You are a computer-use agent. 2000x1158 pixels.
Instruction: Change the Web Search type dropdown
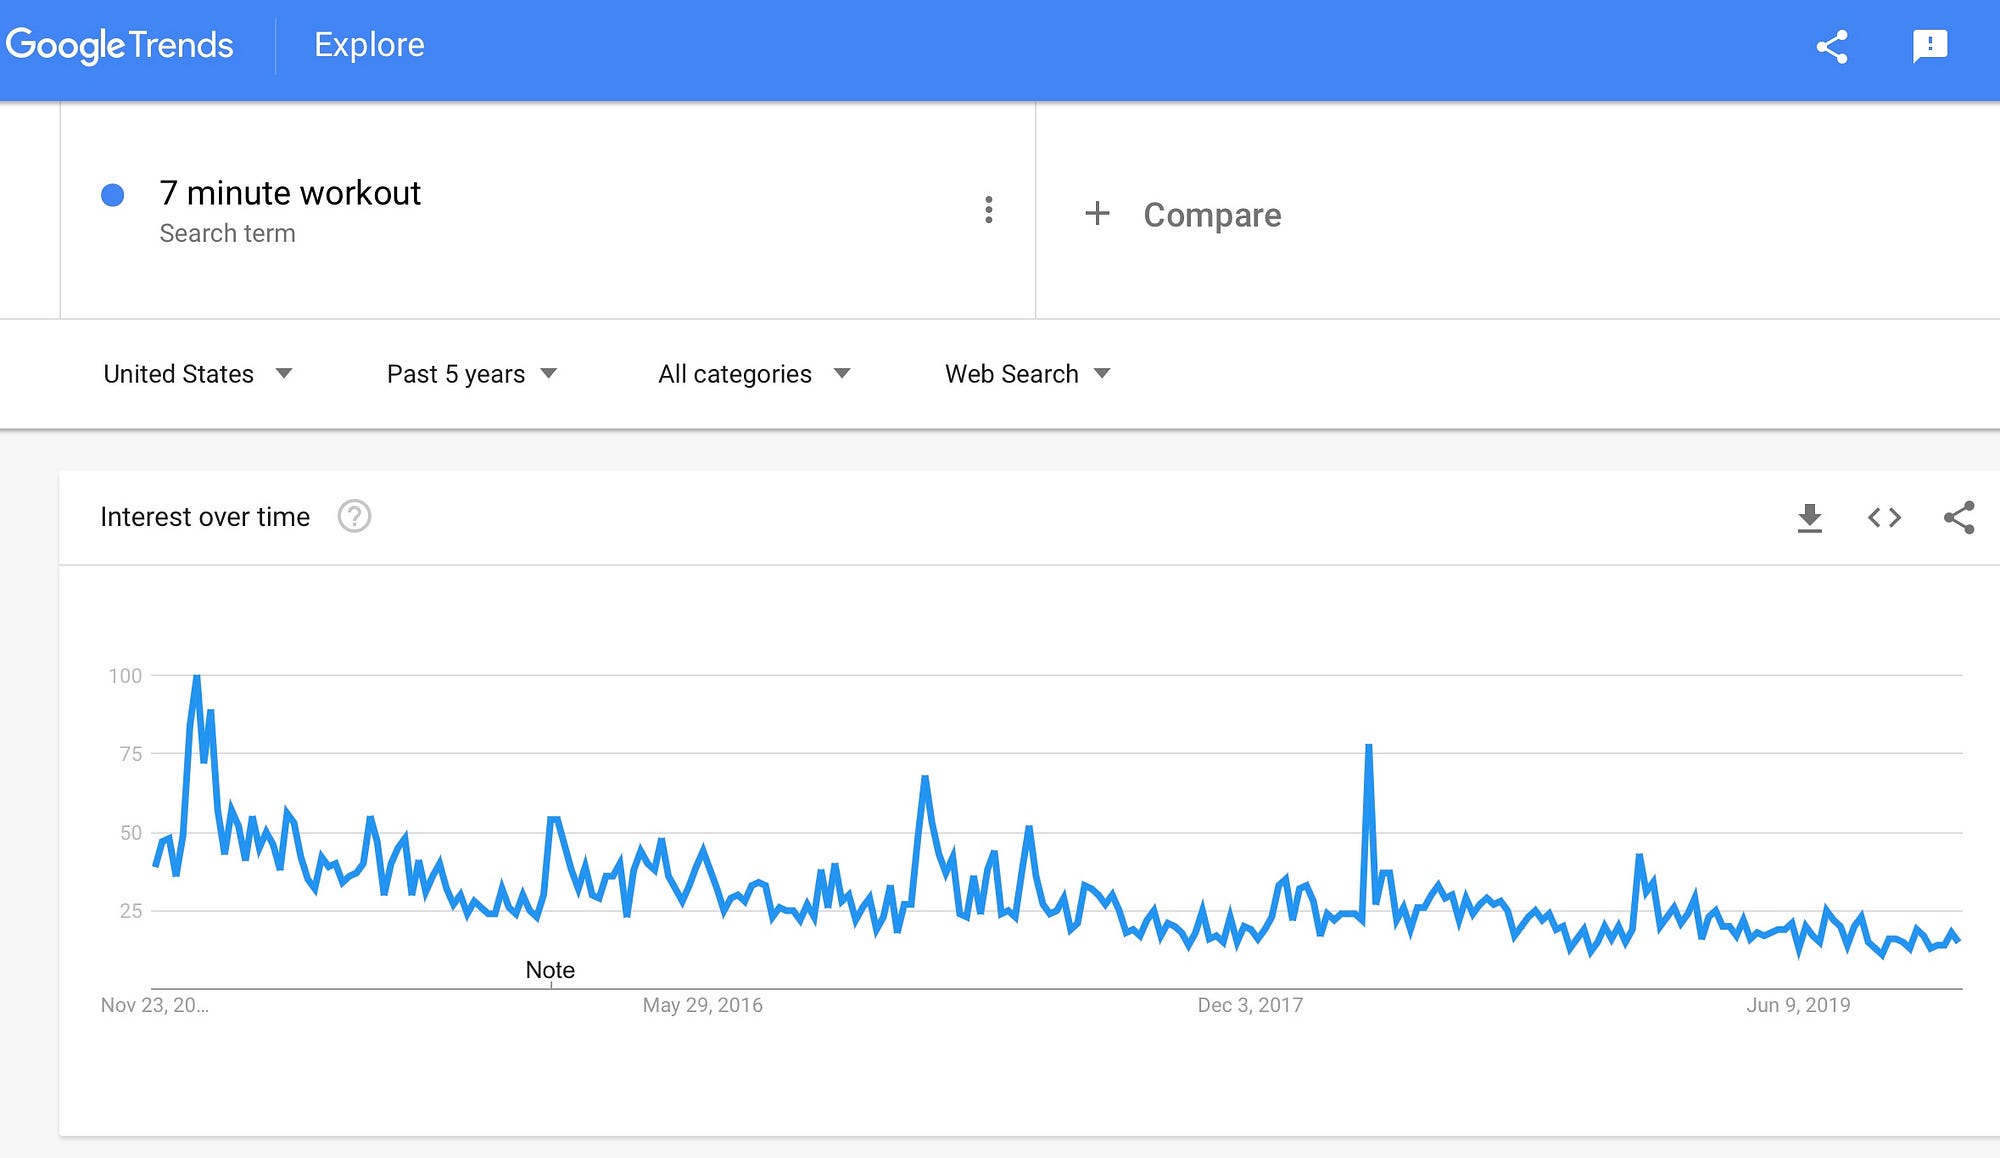[x=1027, y=374]
